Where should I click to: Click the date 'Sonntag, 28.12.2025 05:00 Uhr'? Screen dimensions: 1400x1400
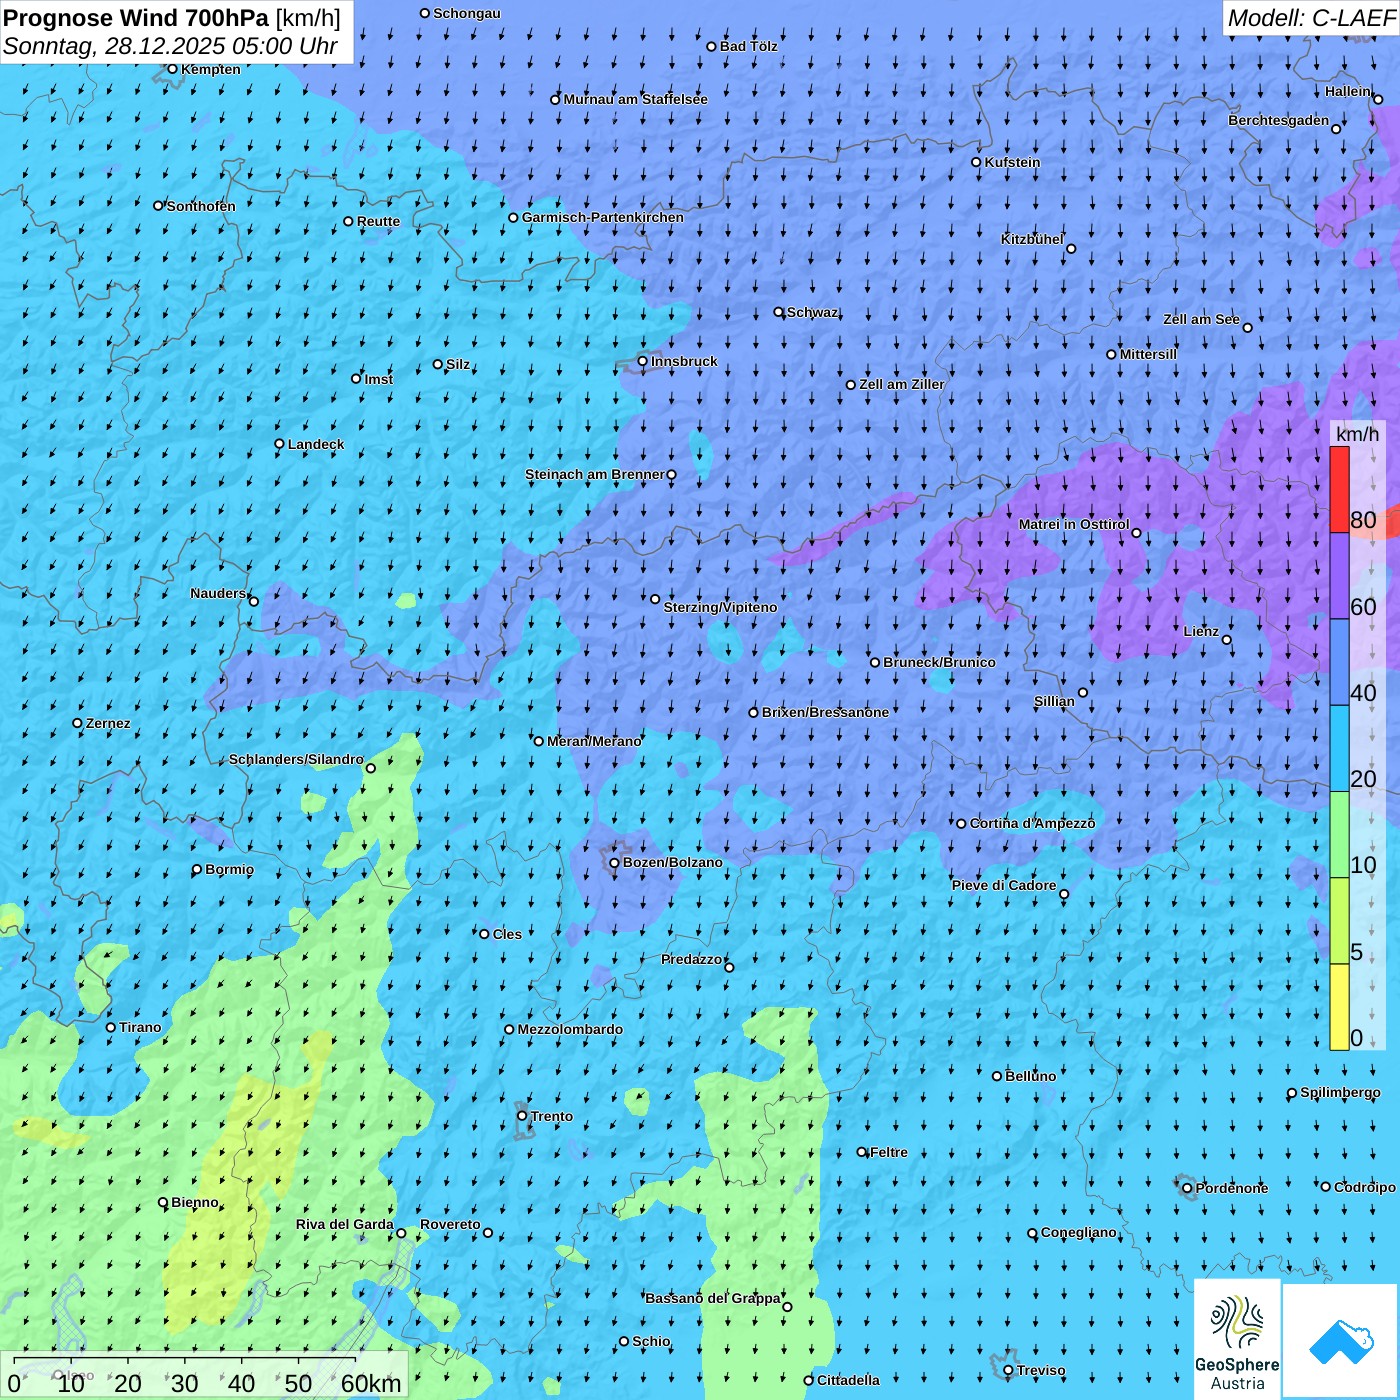[170, 46]
